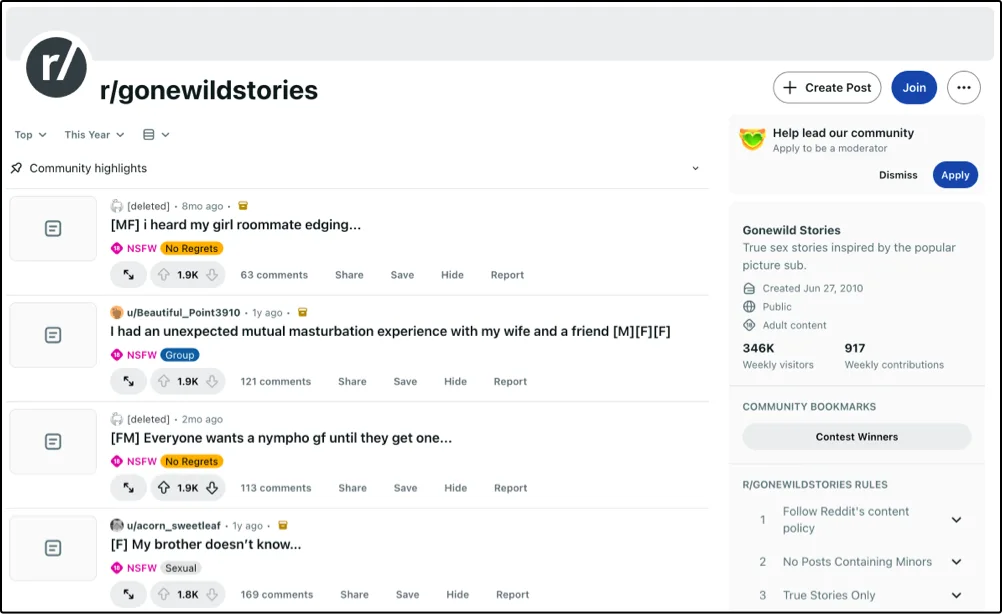Expand the "No Posts Containing Minors" rule
Screen dimensions: 1002x614
point(956,562)
